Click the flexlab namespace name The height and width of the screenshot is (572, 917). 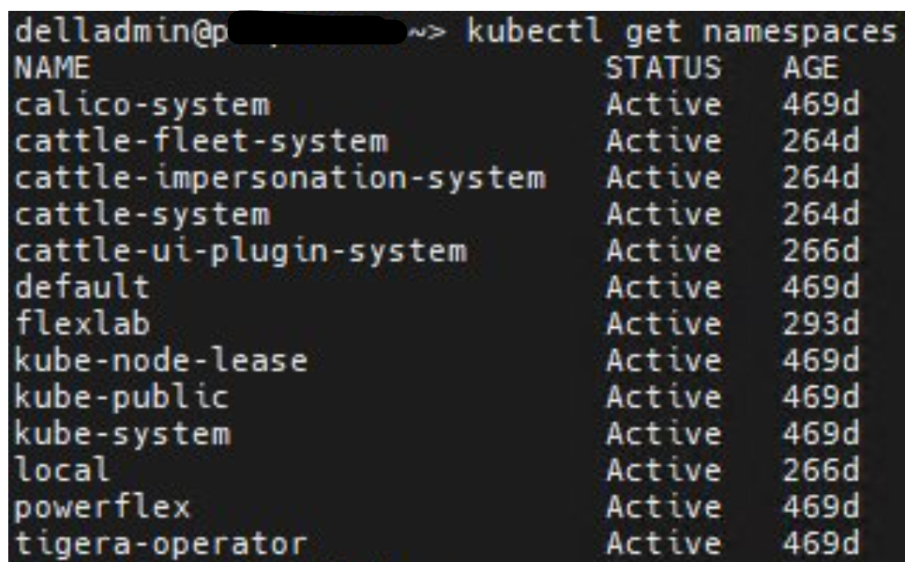(x=82, y=324)
